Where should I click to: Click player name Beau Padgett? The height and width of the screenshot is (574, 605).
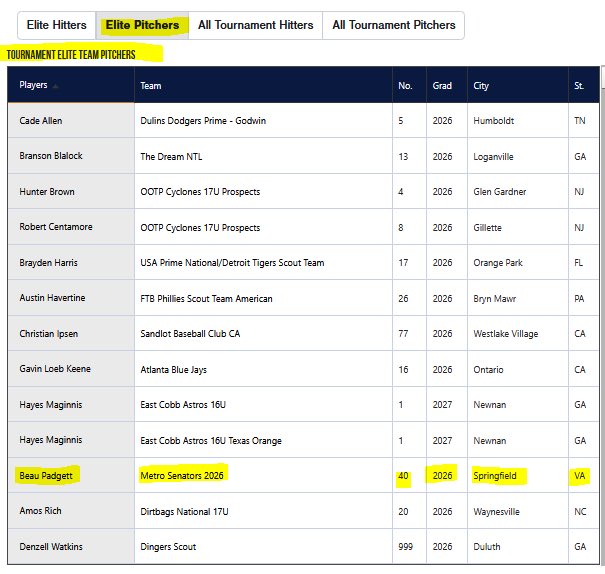(x=46, y=476)
